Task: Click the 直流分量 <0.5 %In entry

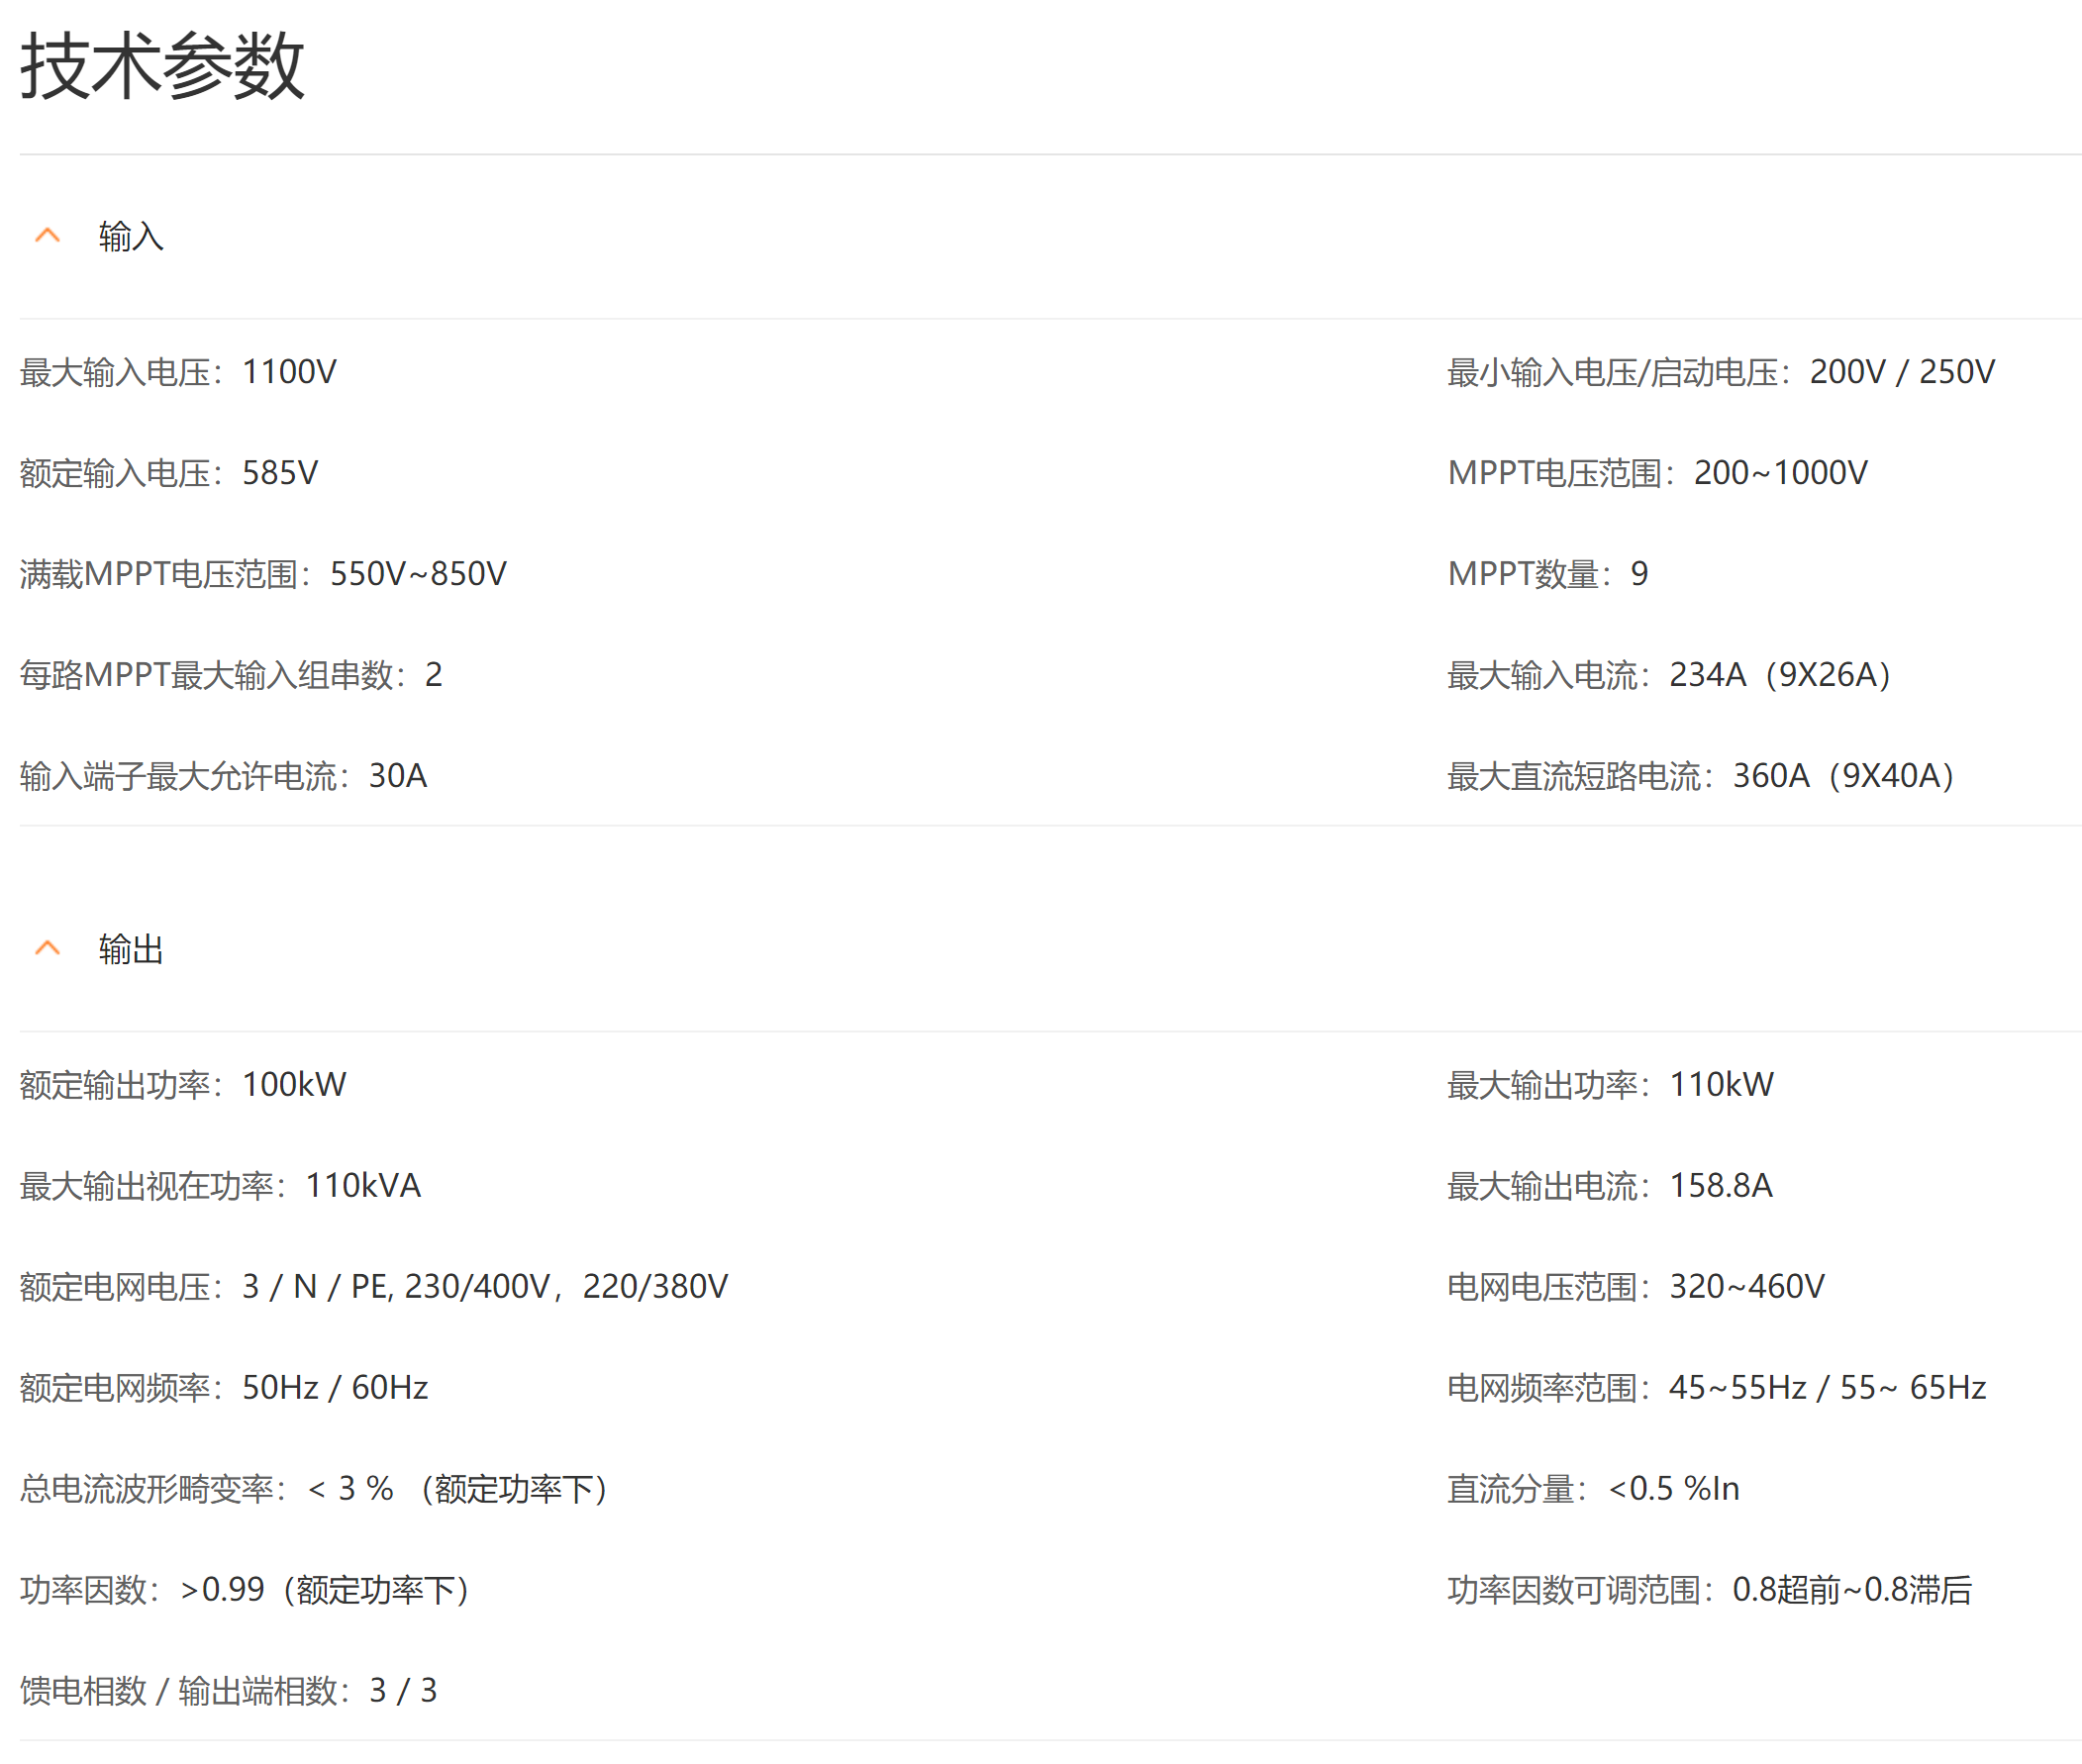Action: click(x=1592, y=1489)
